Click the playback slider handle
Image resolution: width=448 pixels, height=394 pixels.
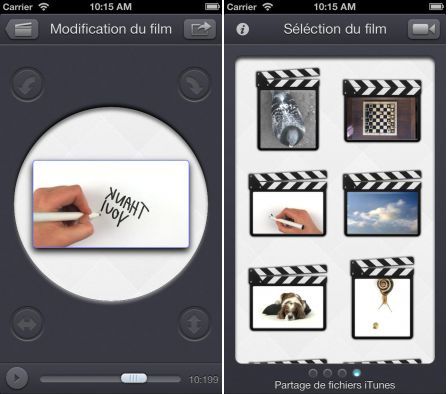[x=134, y=378]
